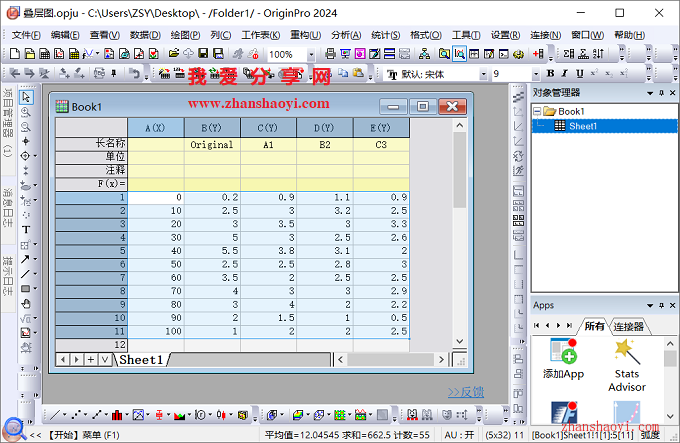Click the cell containing Original
This screenshot has height=443, width=680.
[x=212, y=144]
